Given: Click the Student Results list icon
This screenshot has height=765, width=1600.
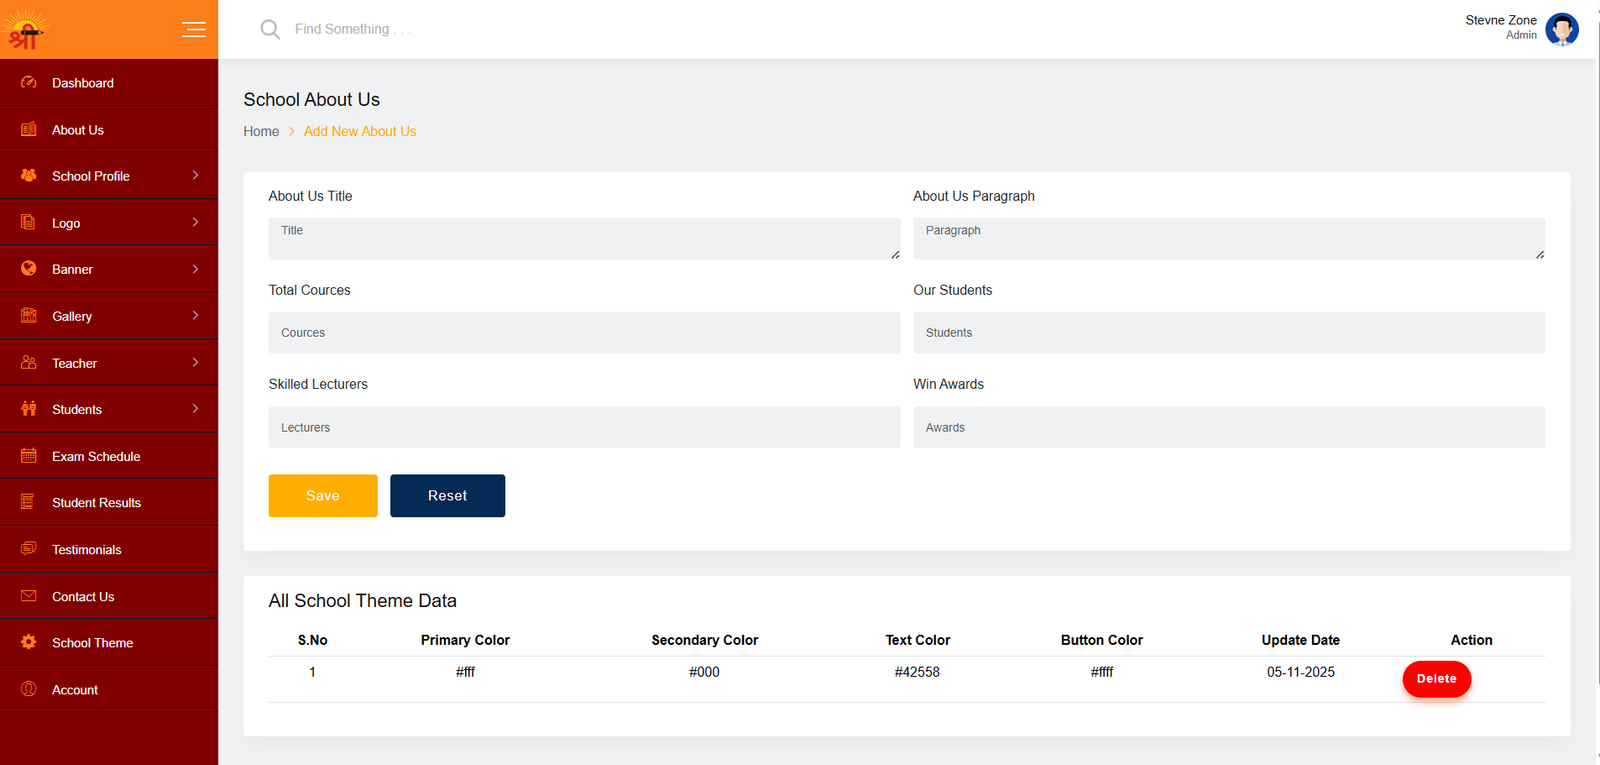Looking at the screenshot, I should [x=29, y=502].
